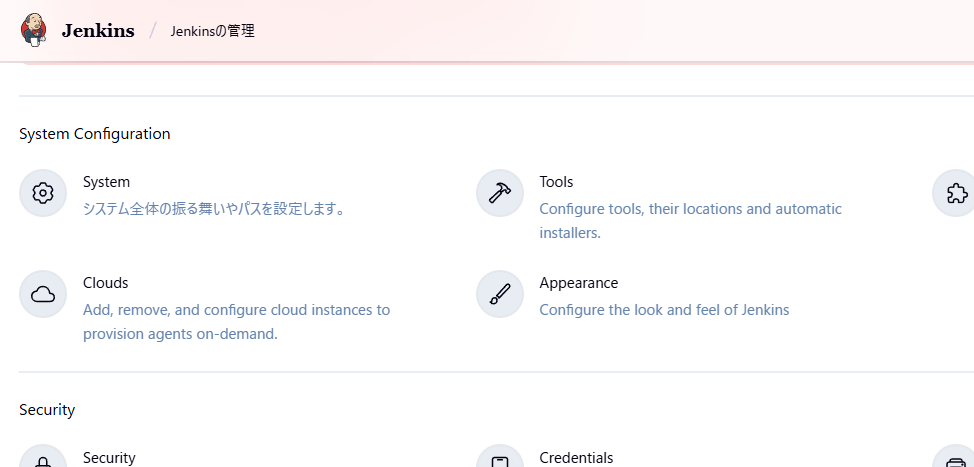Click 'Configure tools, their locations' description
974x467 pixels.
(690, 209)
